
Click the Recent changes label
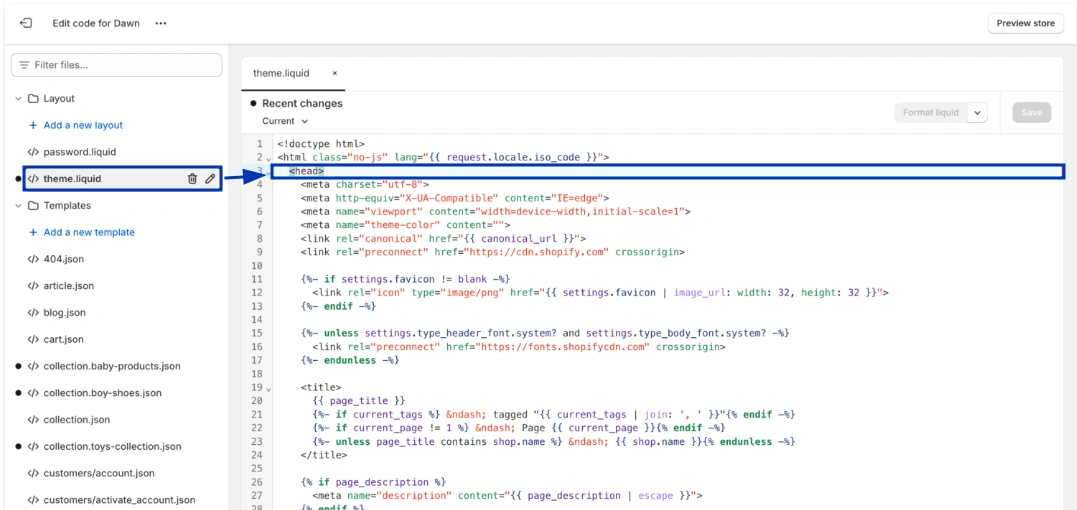pyautogui.click(x=302, y=104)
